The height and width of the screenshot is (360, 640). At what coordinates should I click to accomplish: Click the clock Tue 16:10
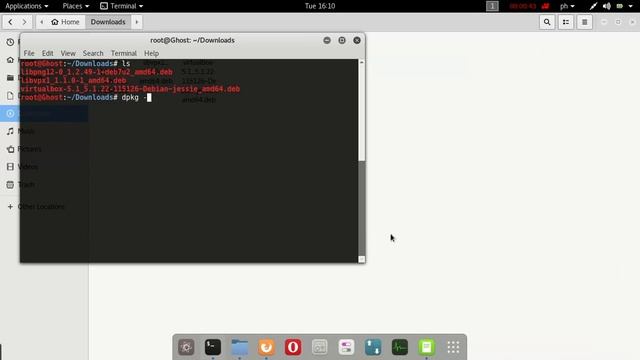320,6
